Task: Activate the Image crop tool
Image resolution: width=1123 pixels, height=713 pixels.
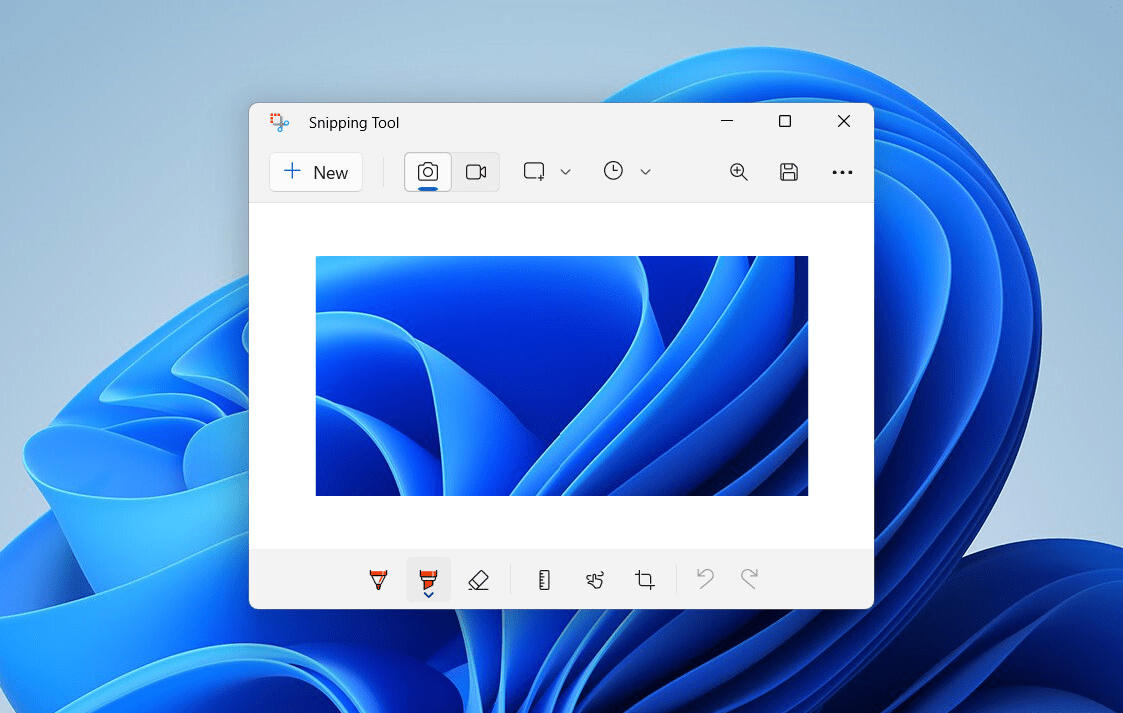Action: (x=645, y=579)
